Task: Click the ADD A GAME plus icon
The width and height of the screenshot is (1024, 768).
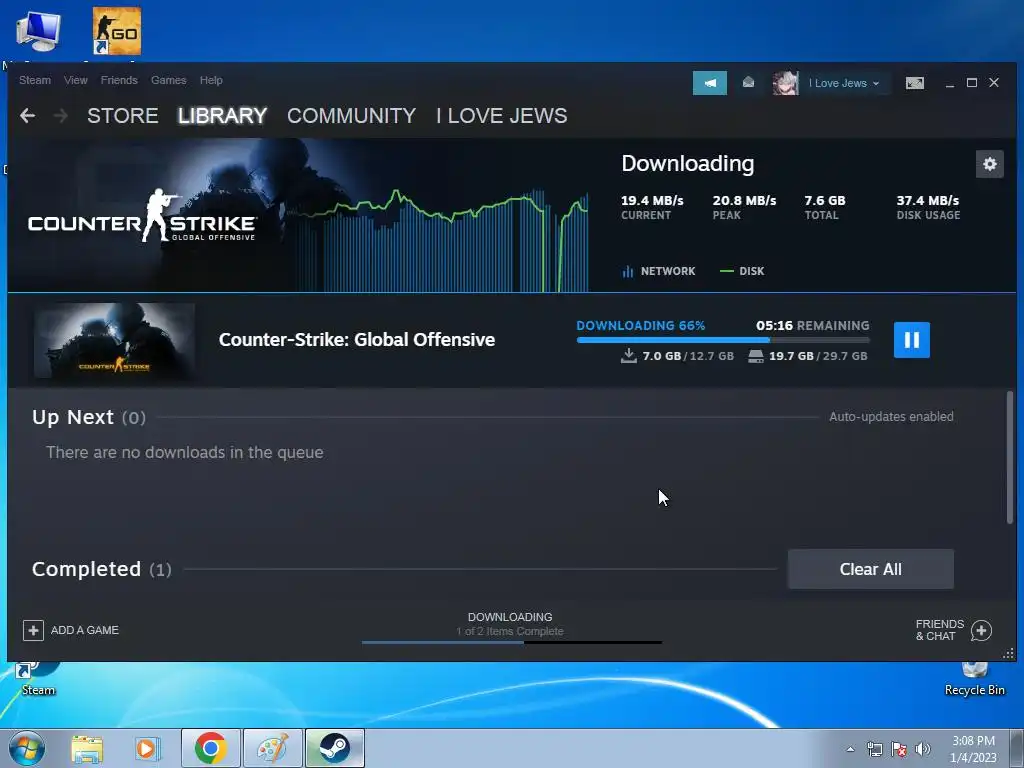Action: pos(33,630)
